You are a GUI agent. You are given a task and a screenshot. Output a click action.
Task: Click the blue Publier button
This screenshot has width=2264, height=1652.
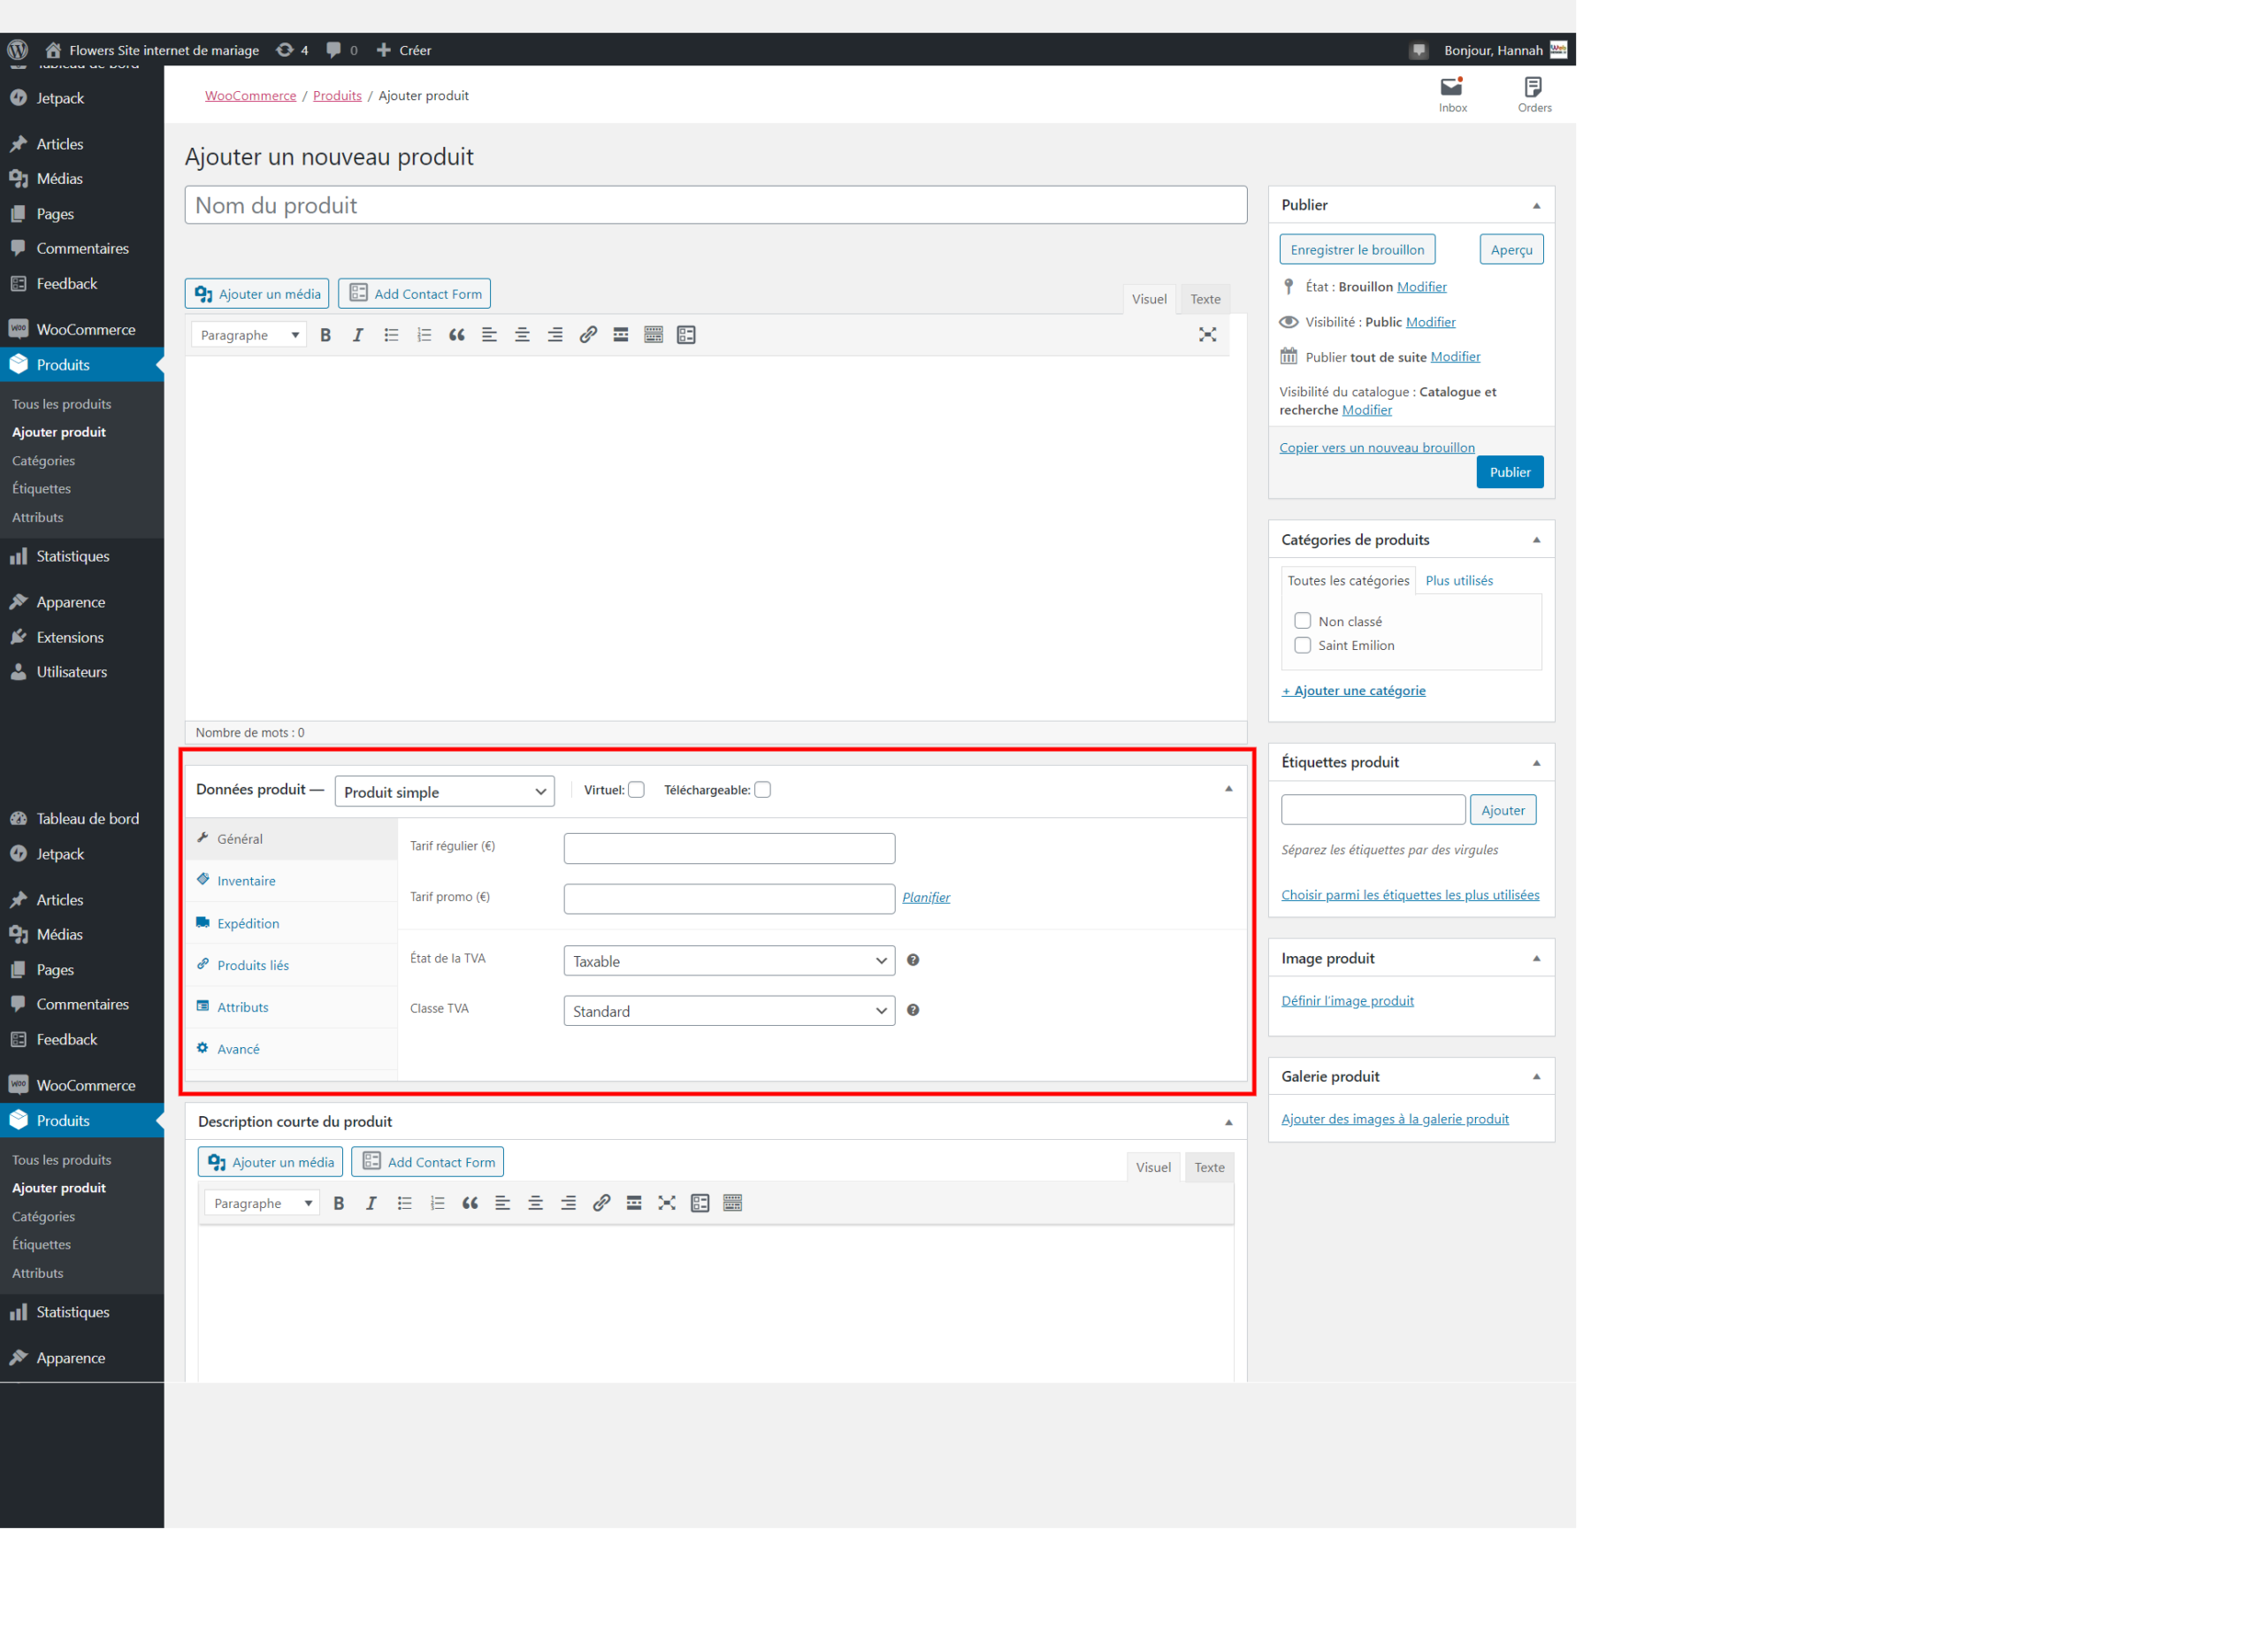(x=1510, y=472)
